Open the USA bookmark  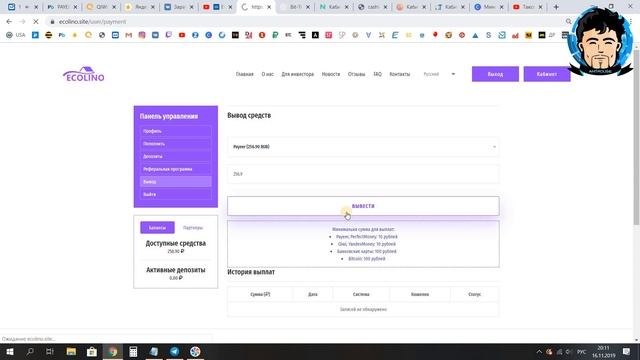tap(16, 35)
